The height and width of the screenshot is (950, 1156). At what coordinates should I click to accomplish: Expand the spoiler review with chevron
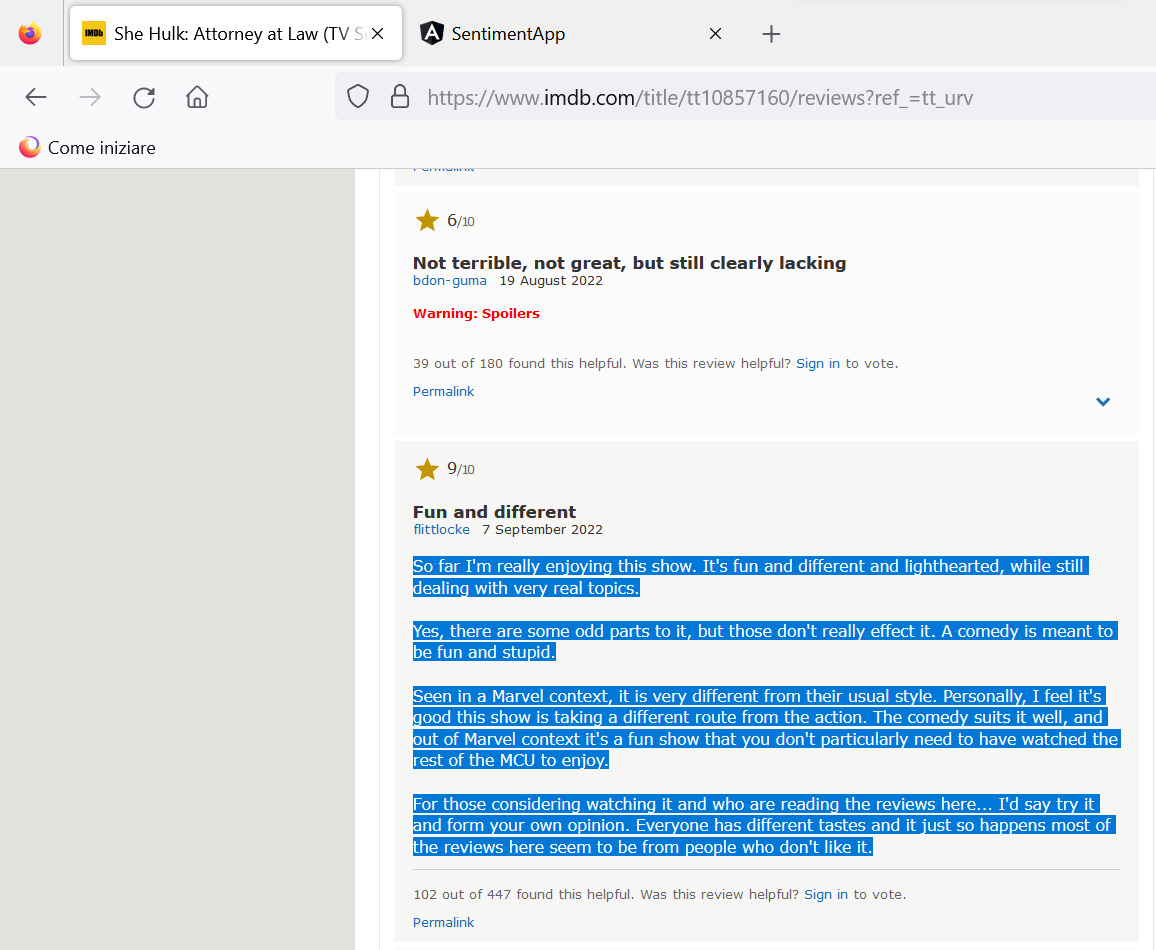point(1103,402)
